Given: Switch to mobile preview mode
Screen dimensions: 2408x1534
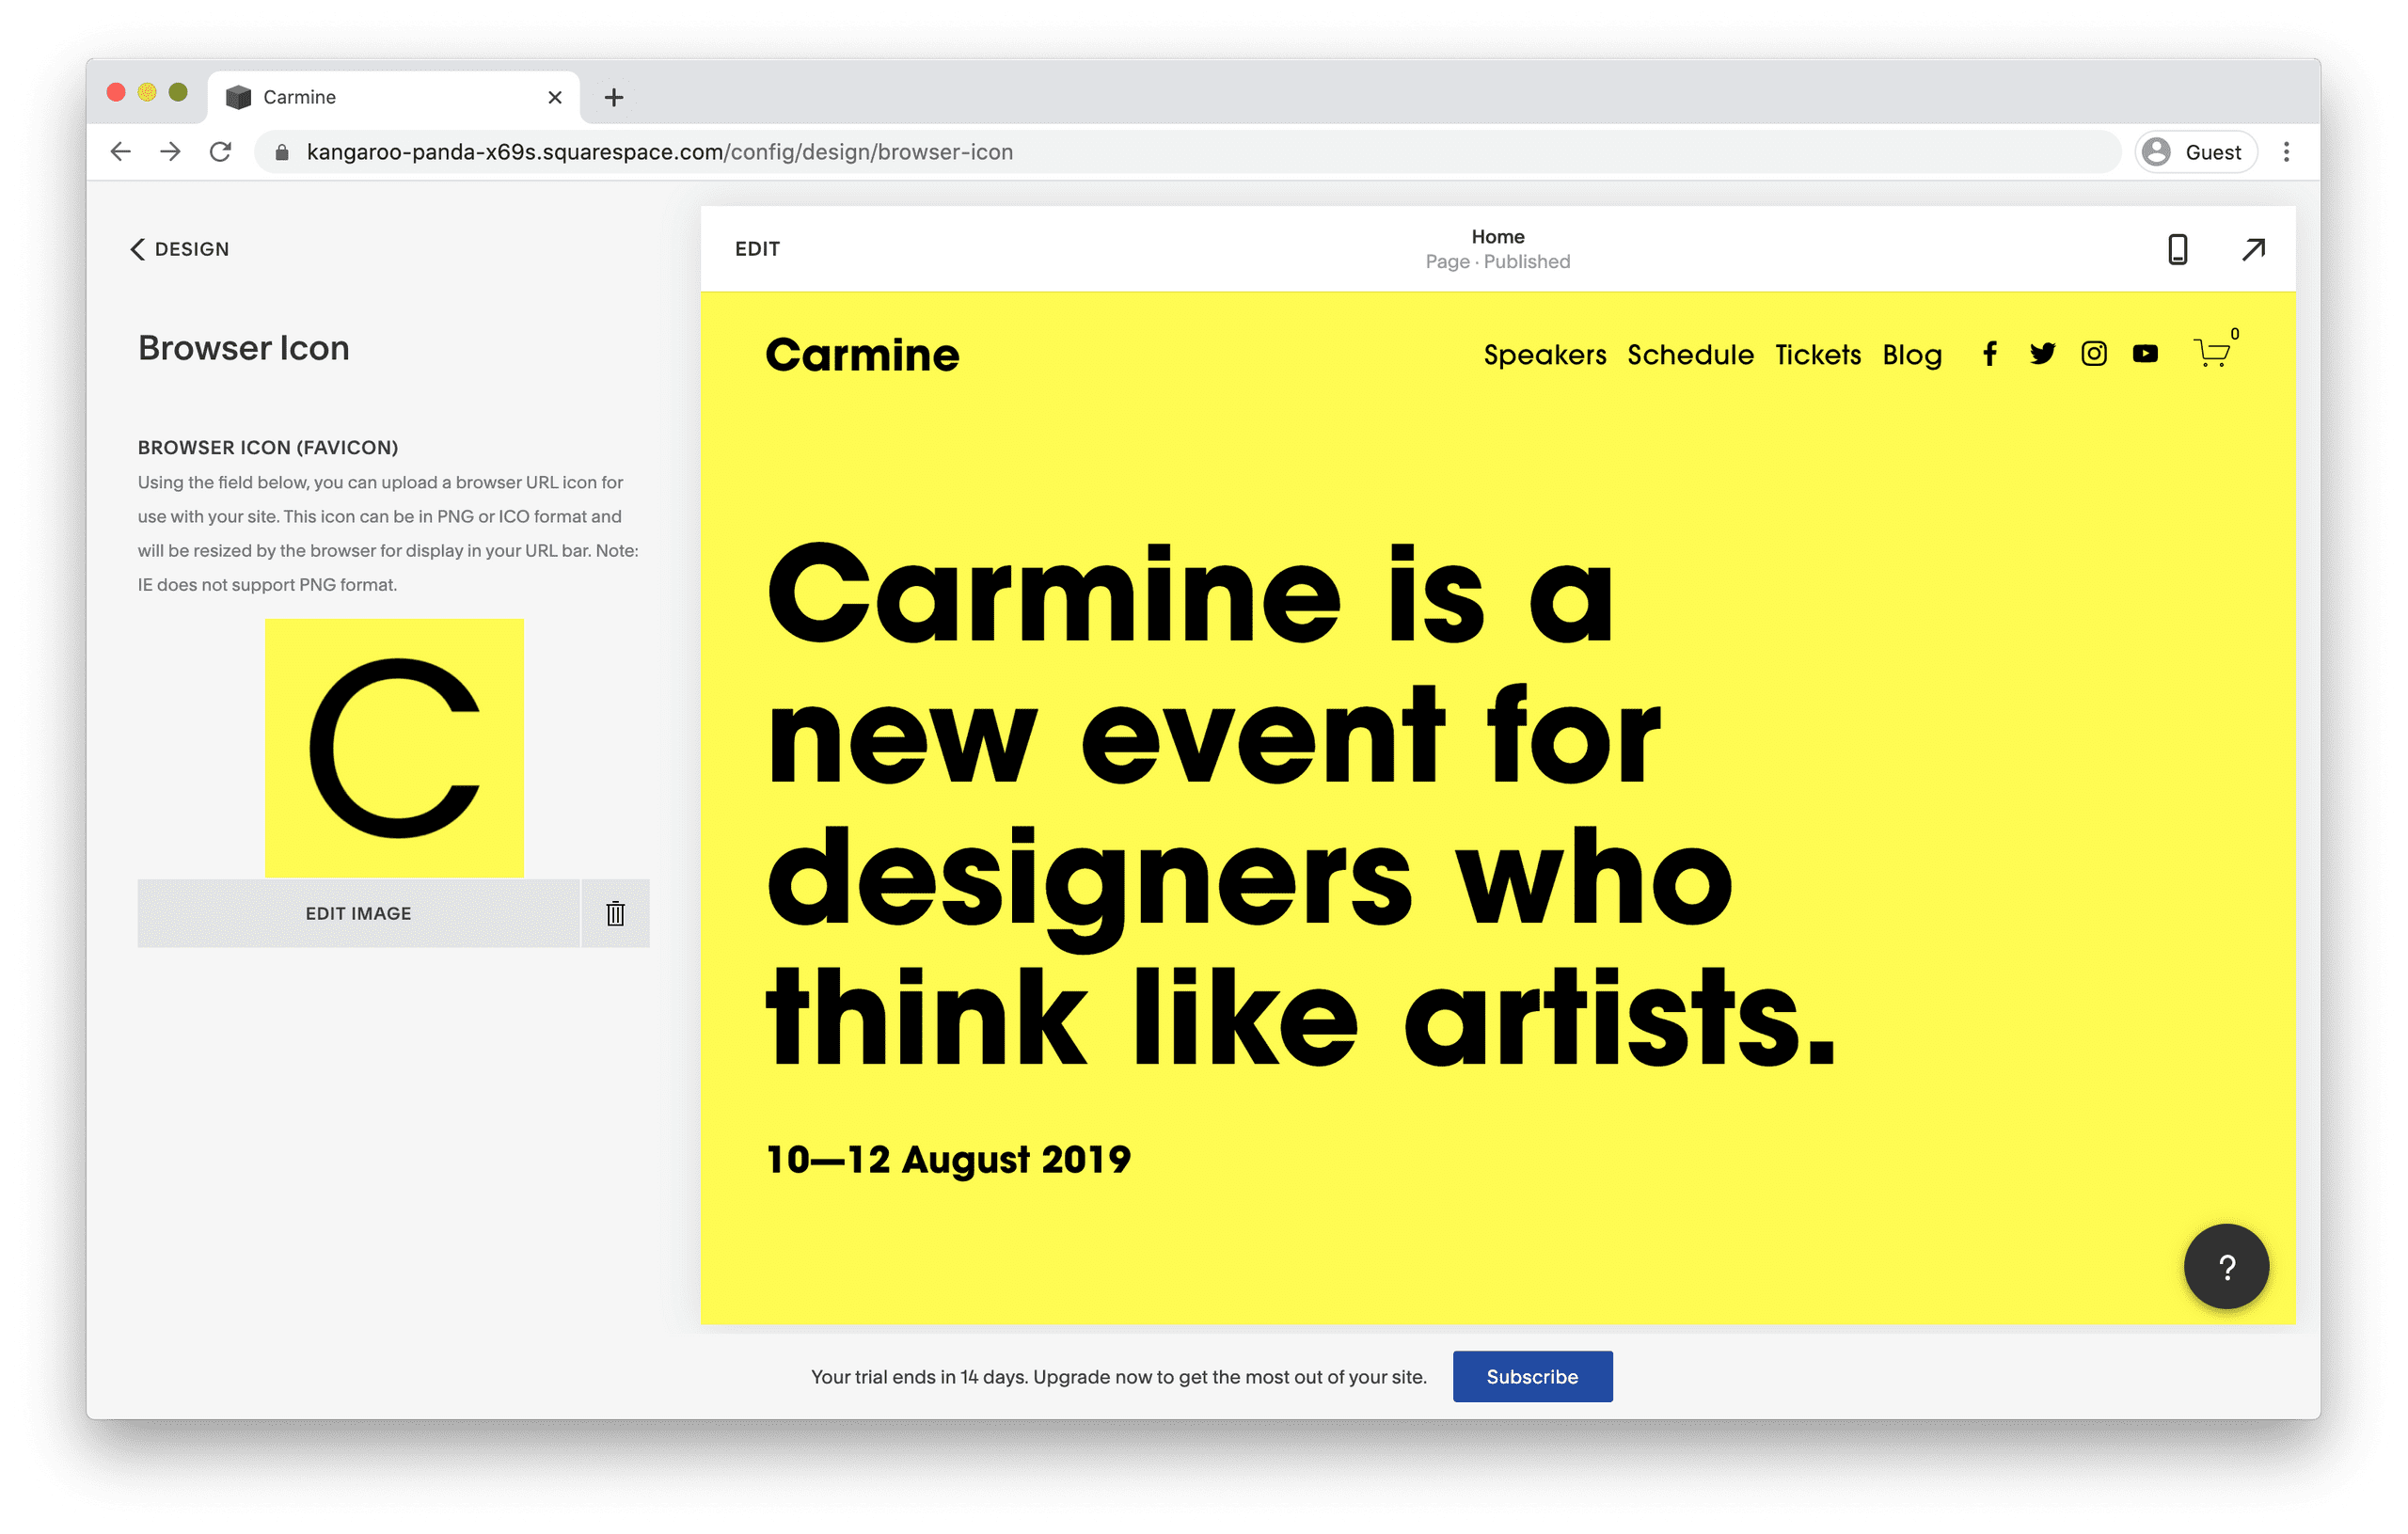Looking at the screenshot, I should pos(2177,247).
